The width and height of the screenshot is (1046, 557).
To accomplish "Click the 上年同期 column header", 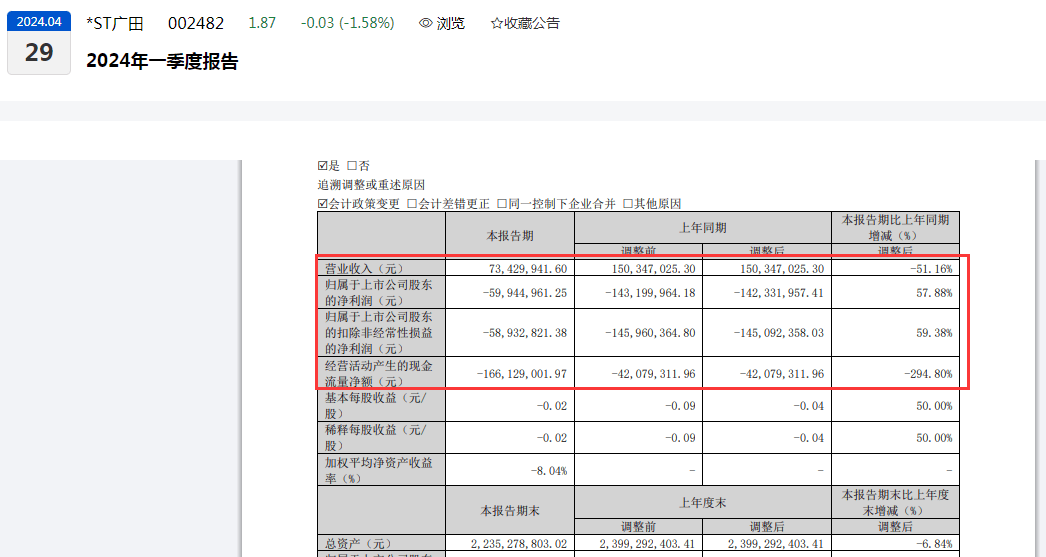I will 702,228.
